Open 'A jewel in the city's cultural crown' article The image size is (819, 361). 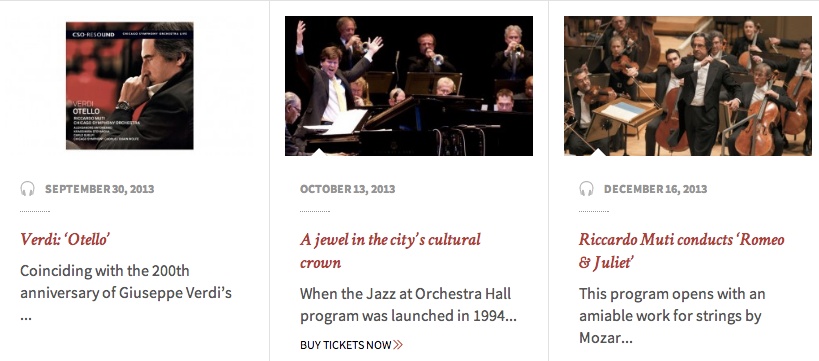[x=390, y=251]
